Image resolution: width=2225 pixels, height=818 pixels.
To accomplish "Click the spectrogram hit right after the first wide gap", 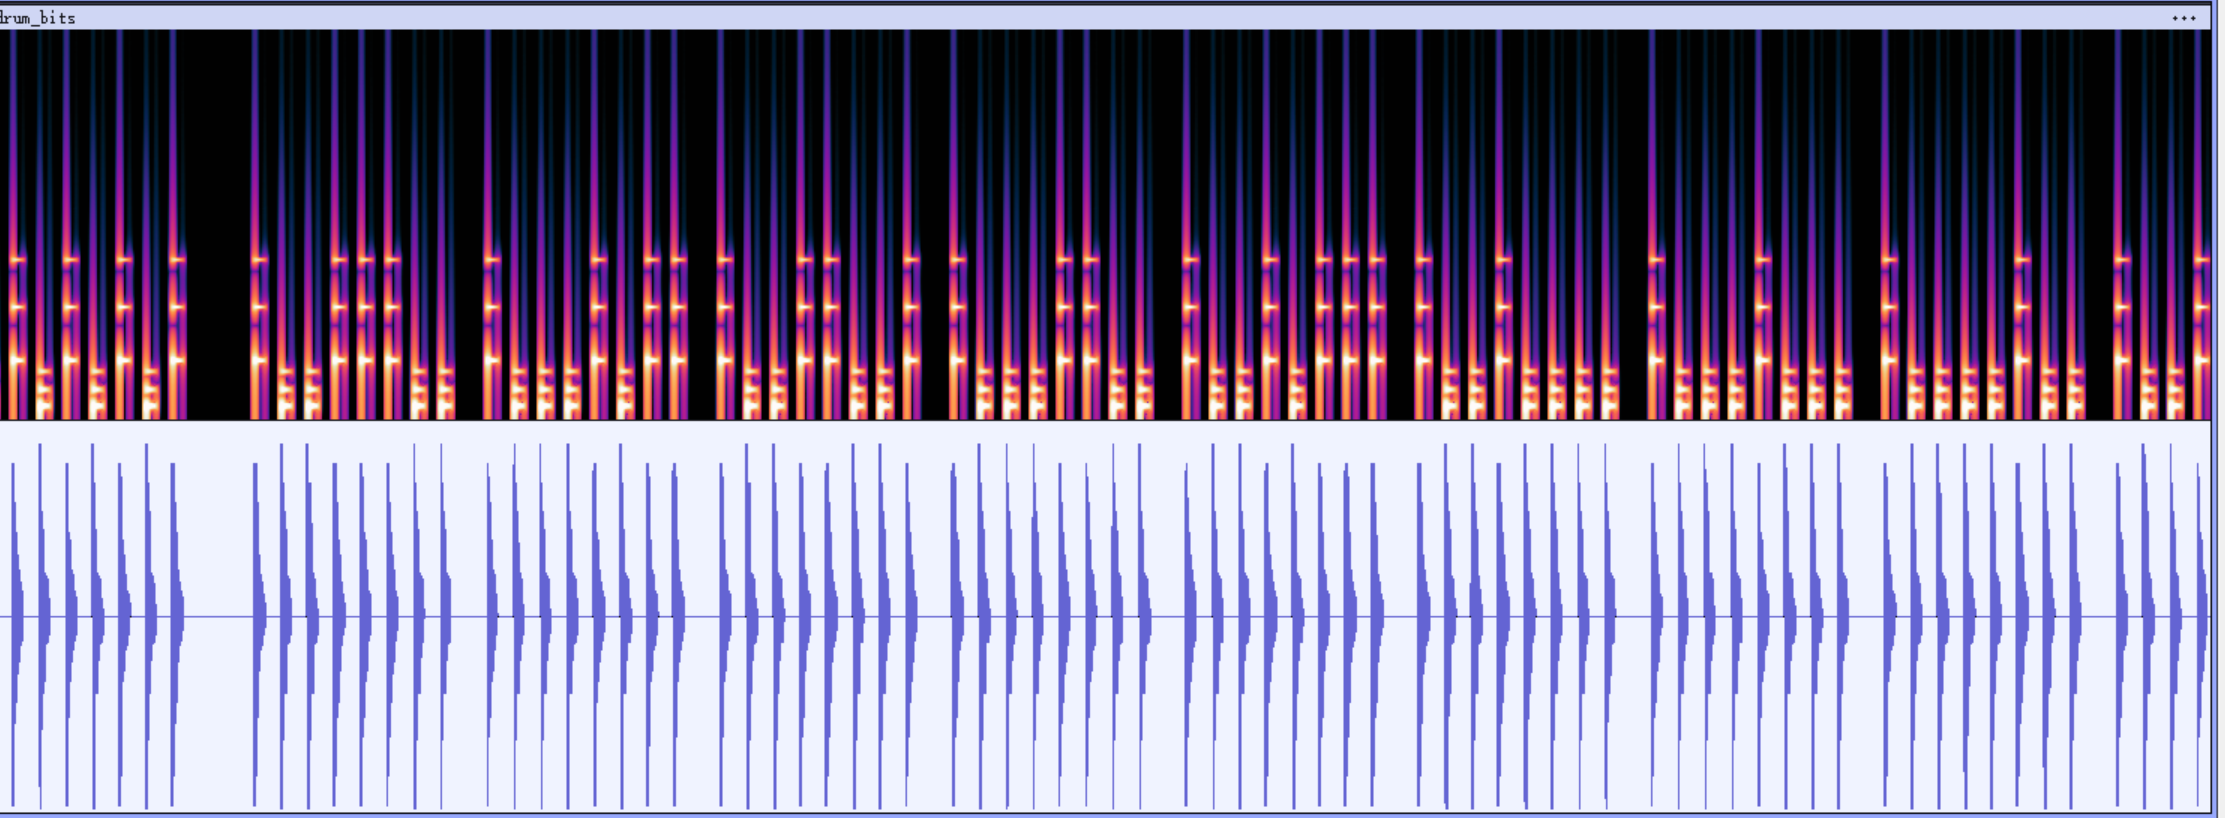I will pos(258,300).
